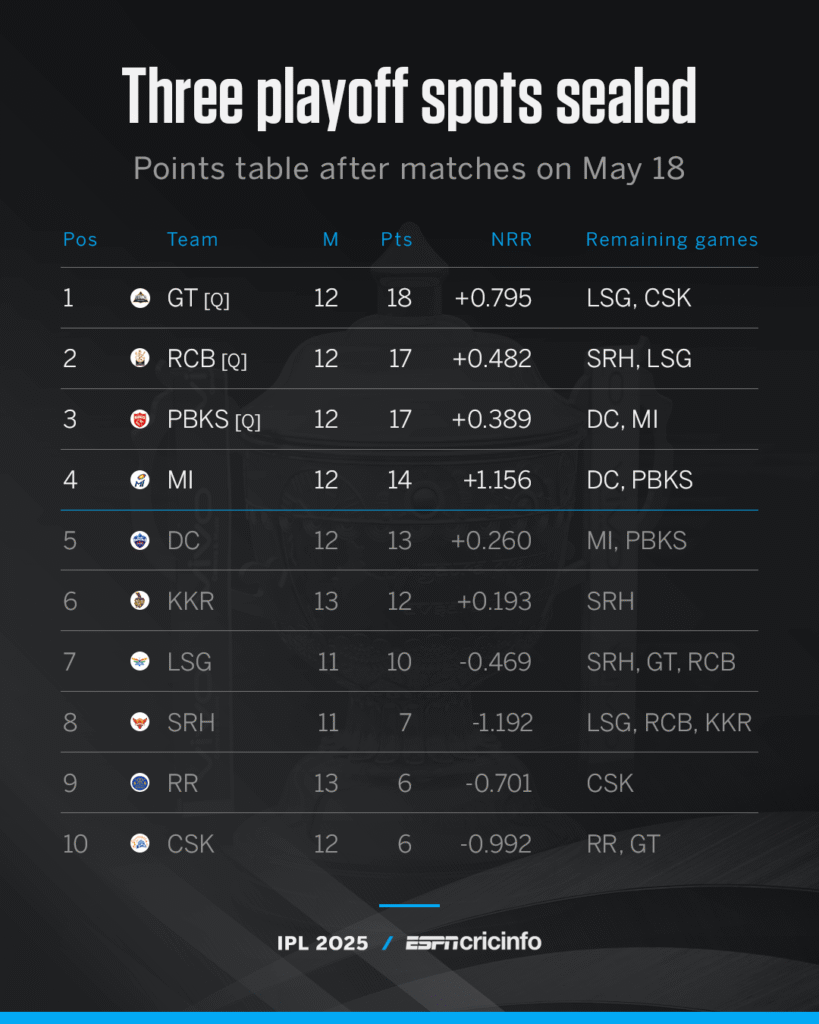Click the Gujarat Titans team logo

tap(140, 298)
